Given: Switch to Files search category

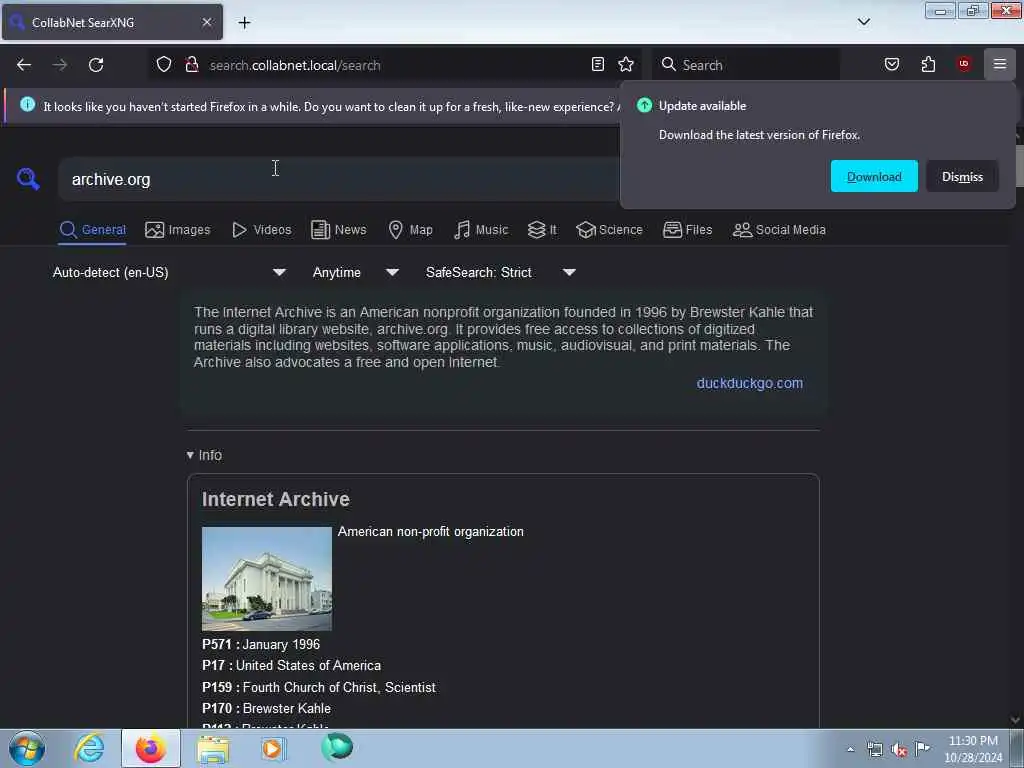Looking at the screenshot, I should [687, 230].
